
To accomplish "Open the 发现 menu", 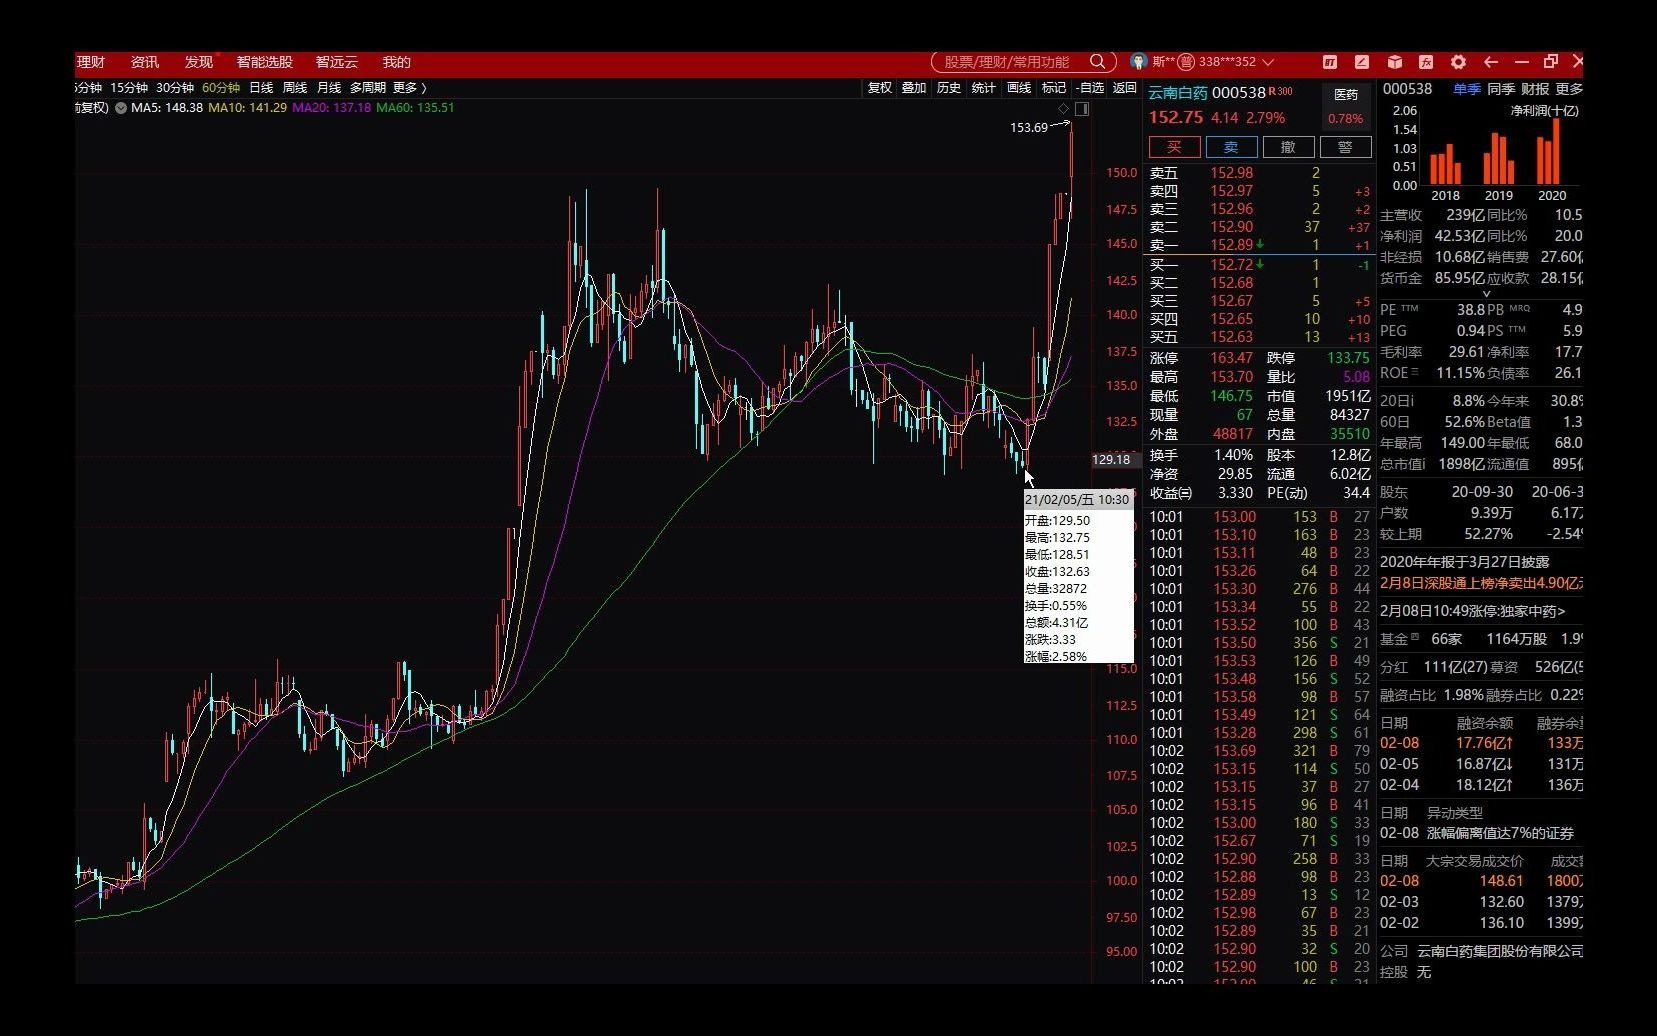I will point(199,62).
